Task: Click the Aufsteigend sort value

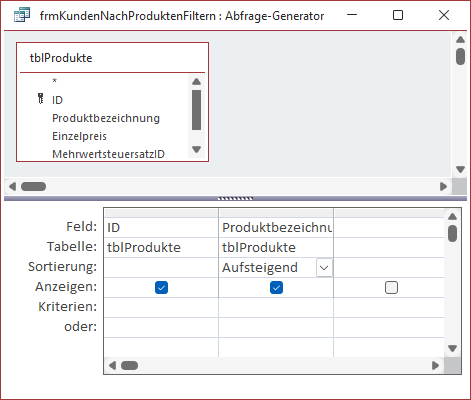Action: (260, 267)
